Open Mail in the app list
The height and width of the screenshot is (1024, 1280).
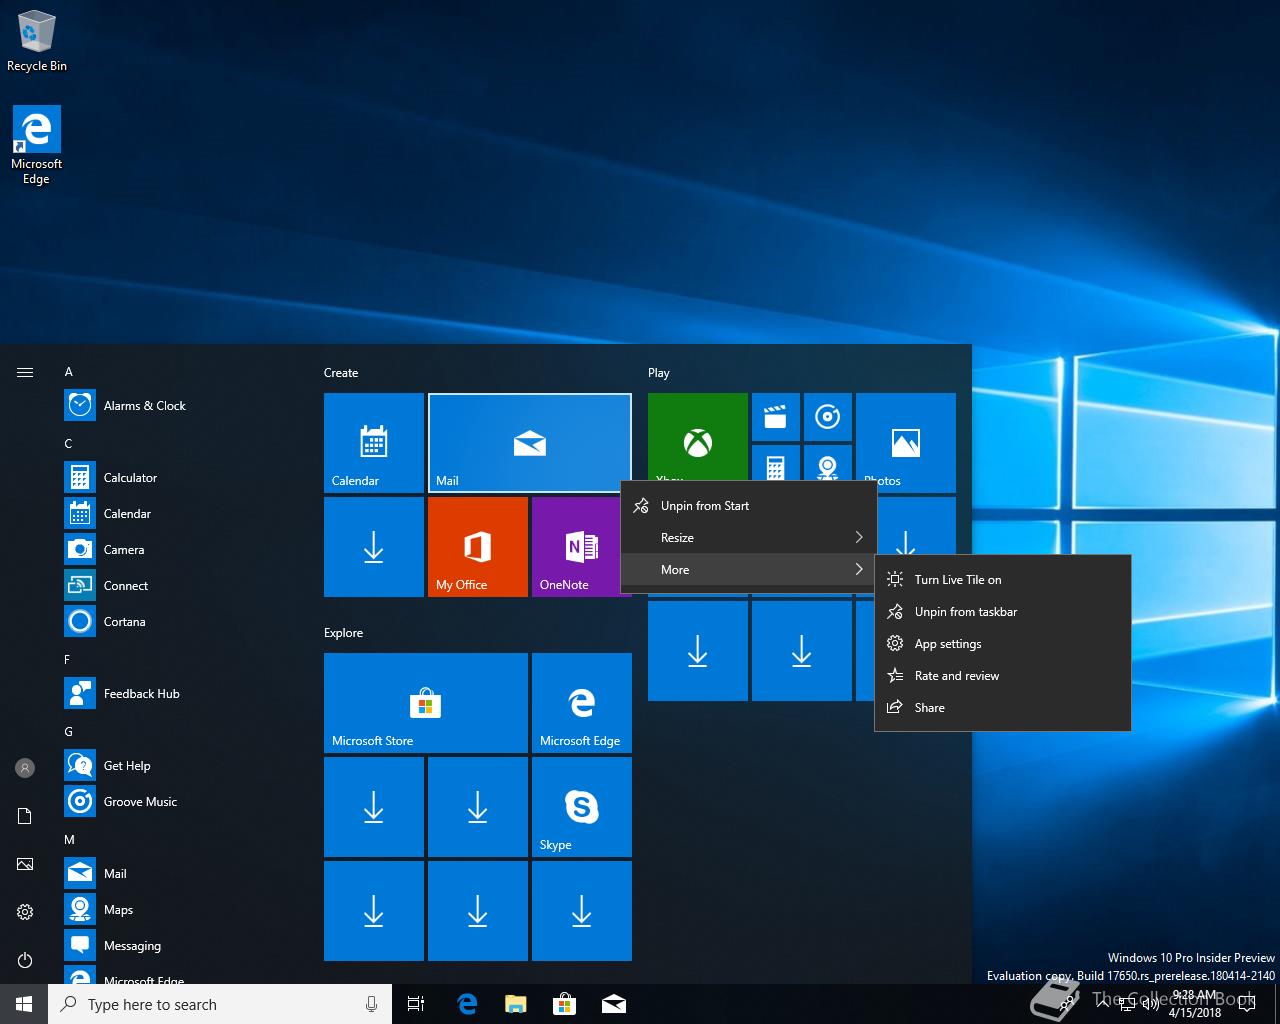click(180, 873)
